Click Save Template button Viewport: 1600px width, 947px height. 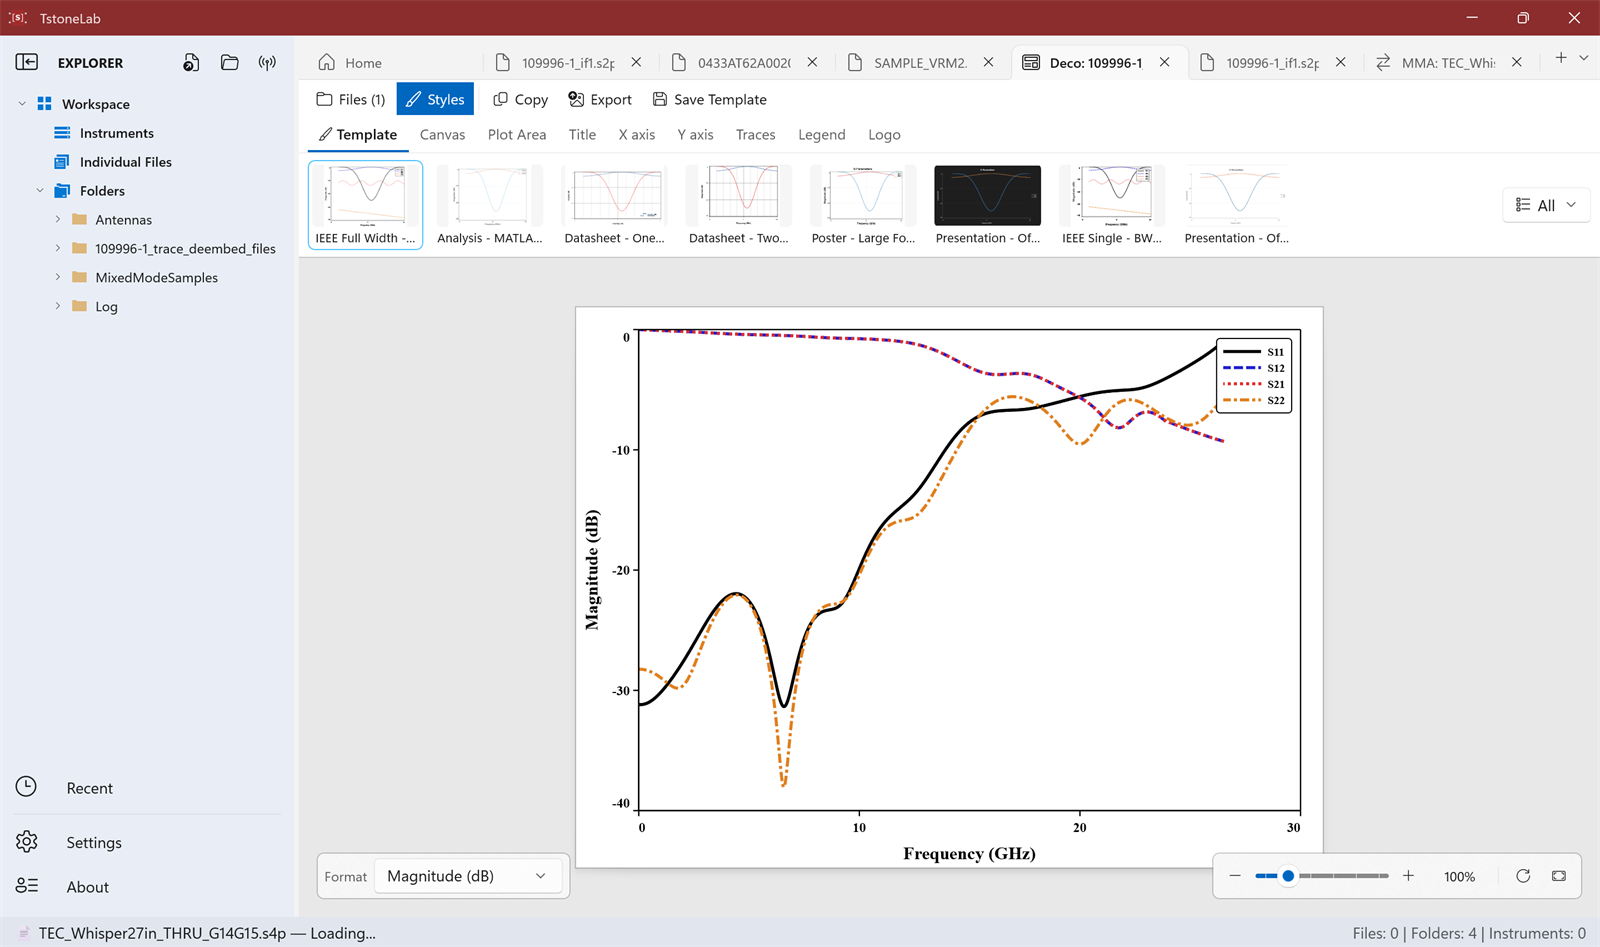coord(710,99)
